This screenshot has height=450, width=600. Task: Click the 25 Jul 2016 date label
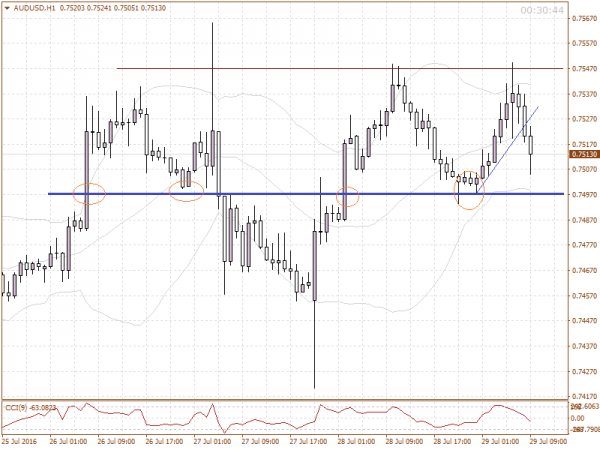pos(22,441)
